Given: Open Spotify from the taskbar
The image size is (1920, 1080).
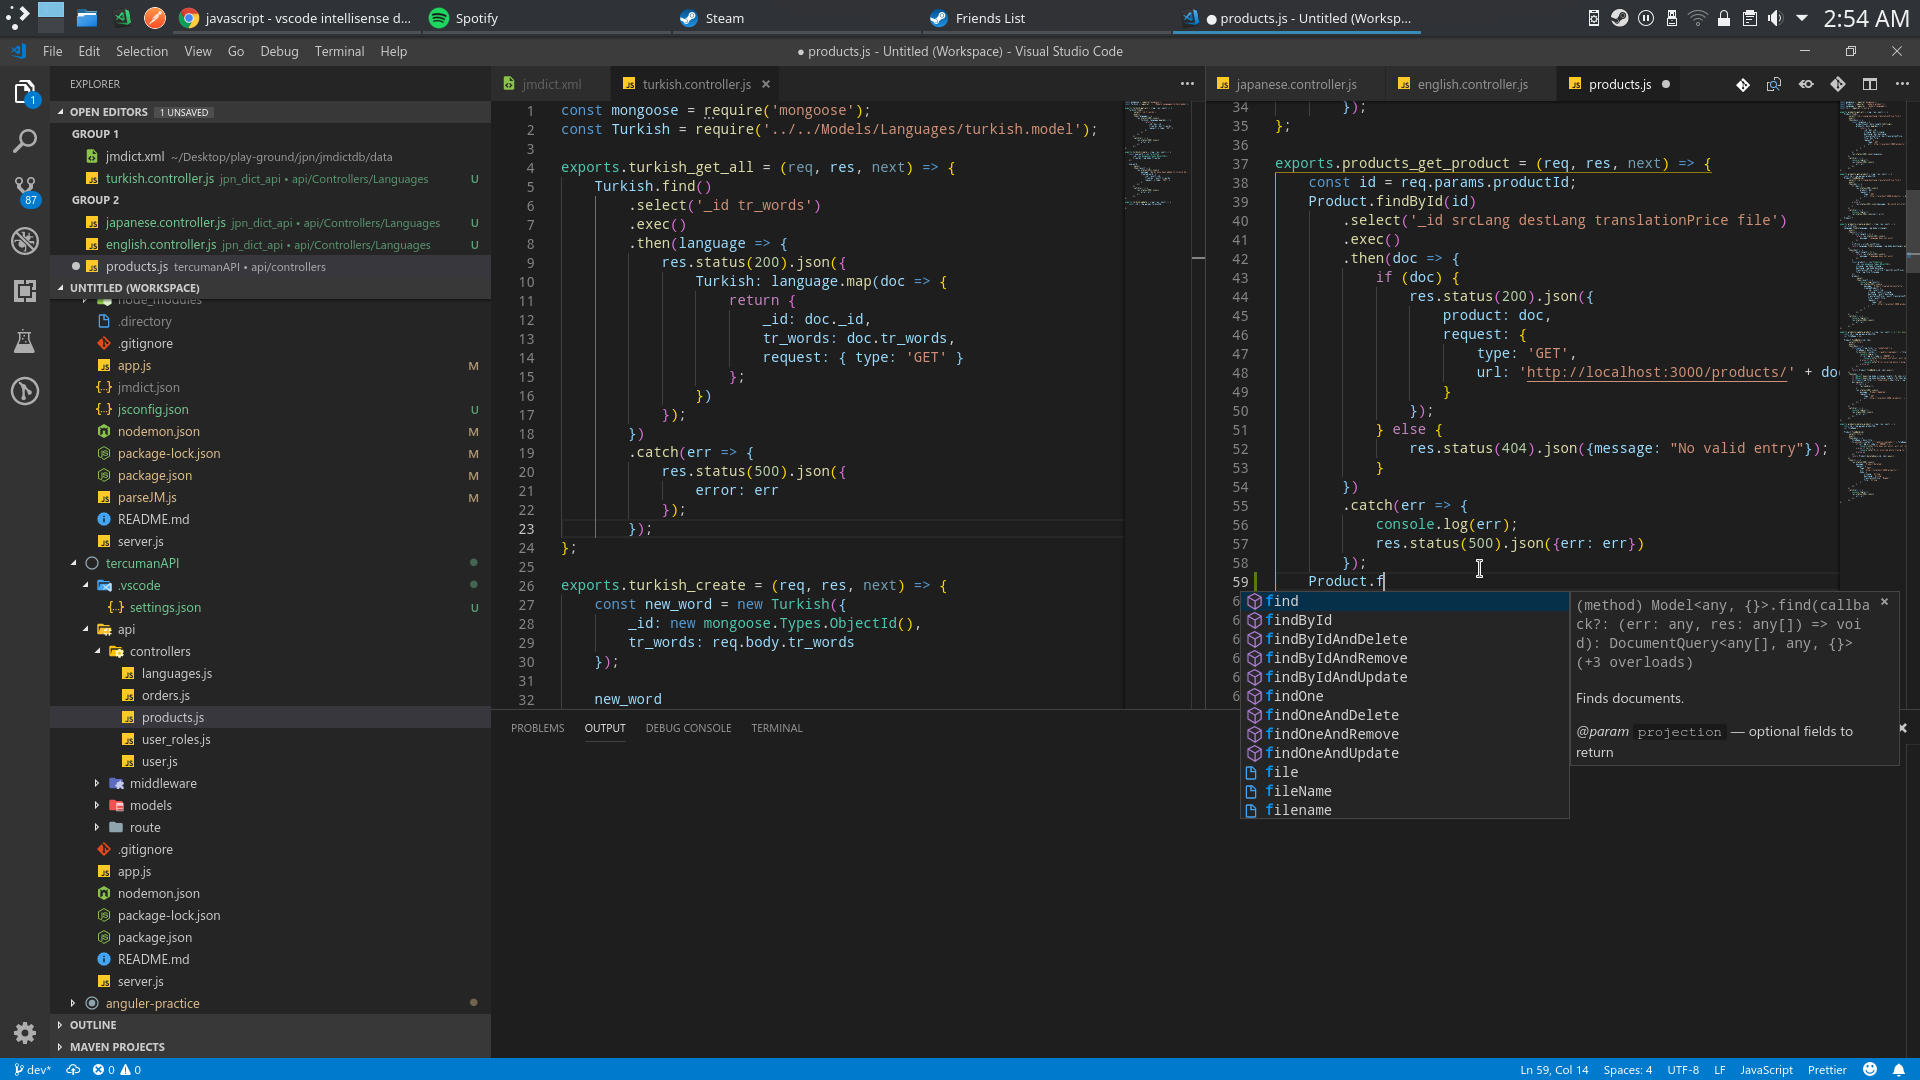Looking at the screenshot, I should pyautogui.click(x=463, y=18).
